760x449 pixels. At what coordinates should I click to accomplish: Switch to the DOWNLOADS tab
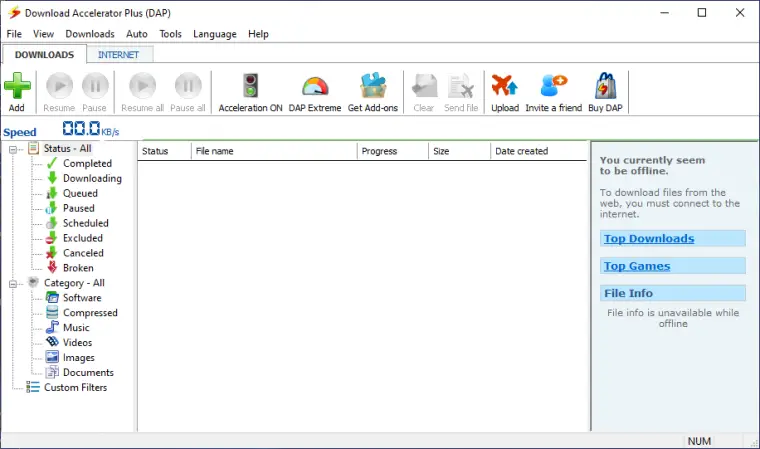click(x=45, y=54)
